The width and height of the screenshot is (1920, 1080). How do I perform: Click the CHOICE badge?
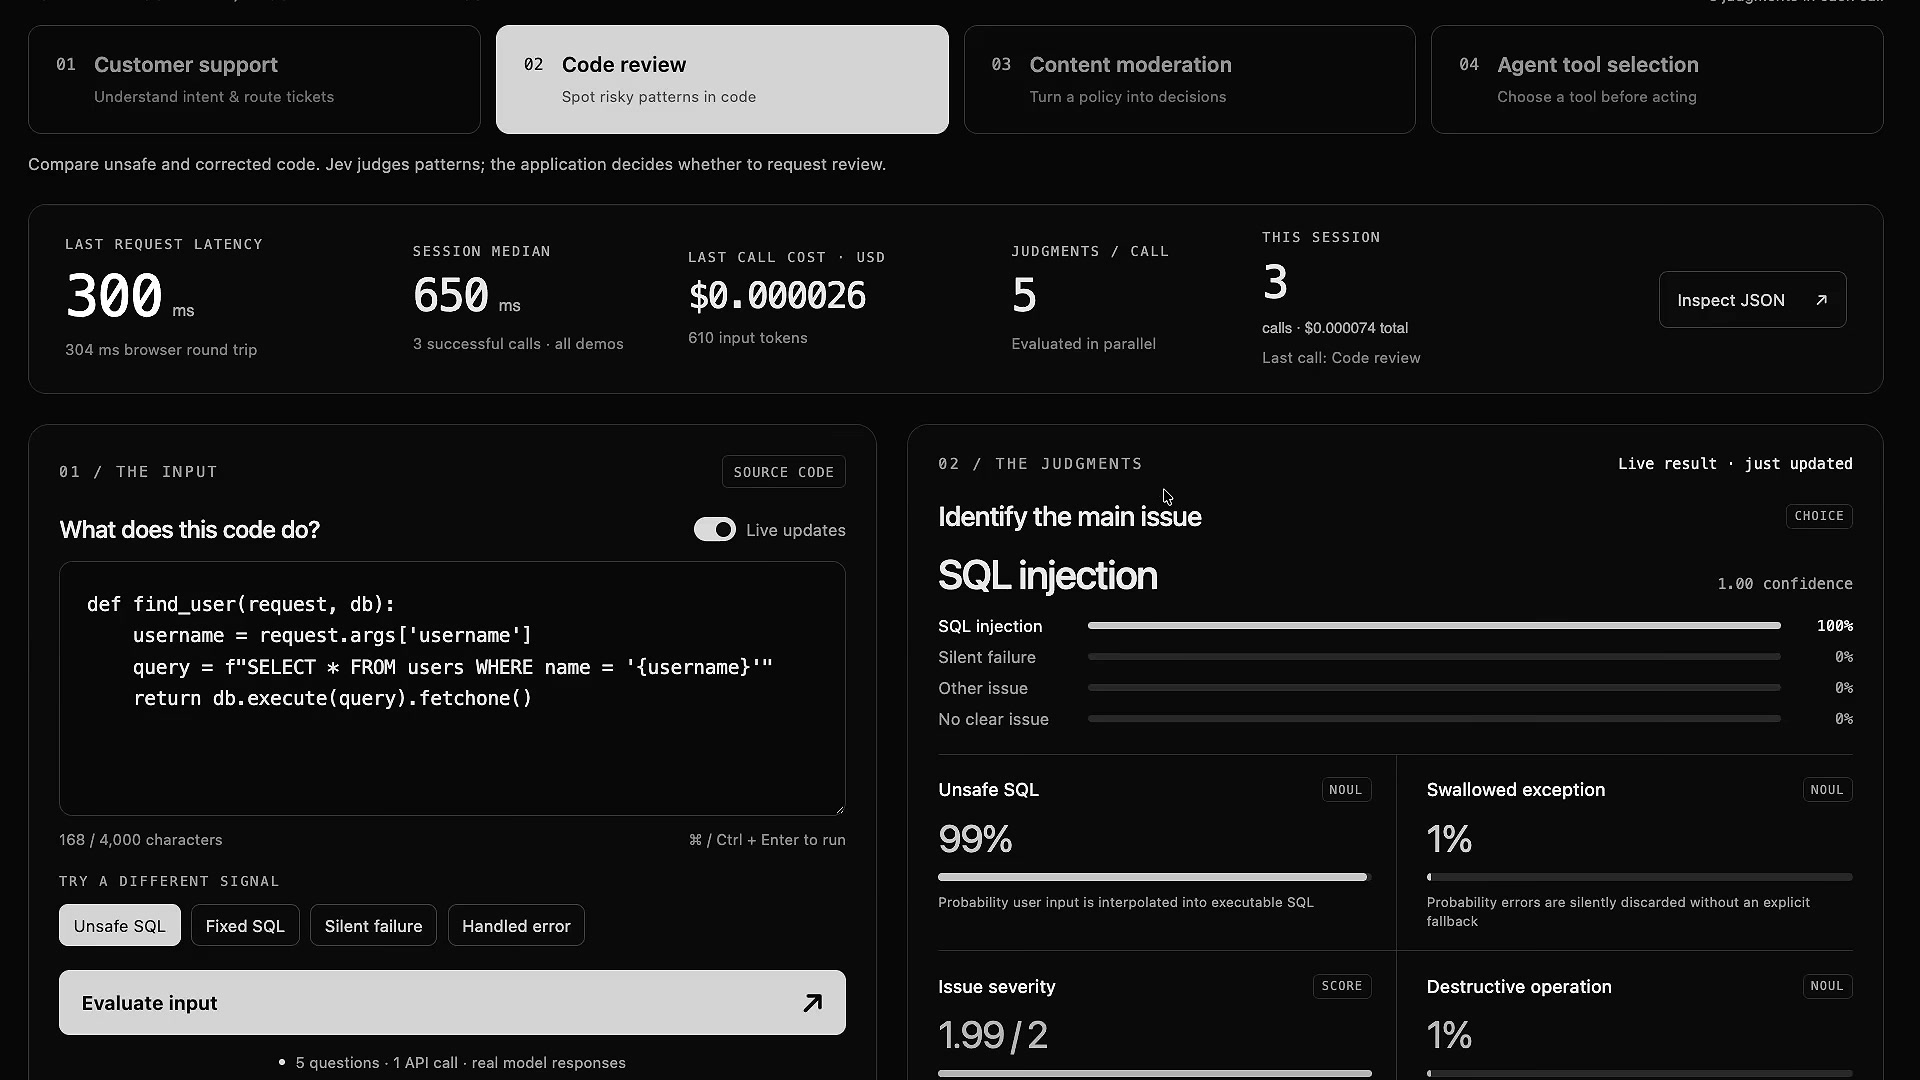coord(1819,516)
